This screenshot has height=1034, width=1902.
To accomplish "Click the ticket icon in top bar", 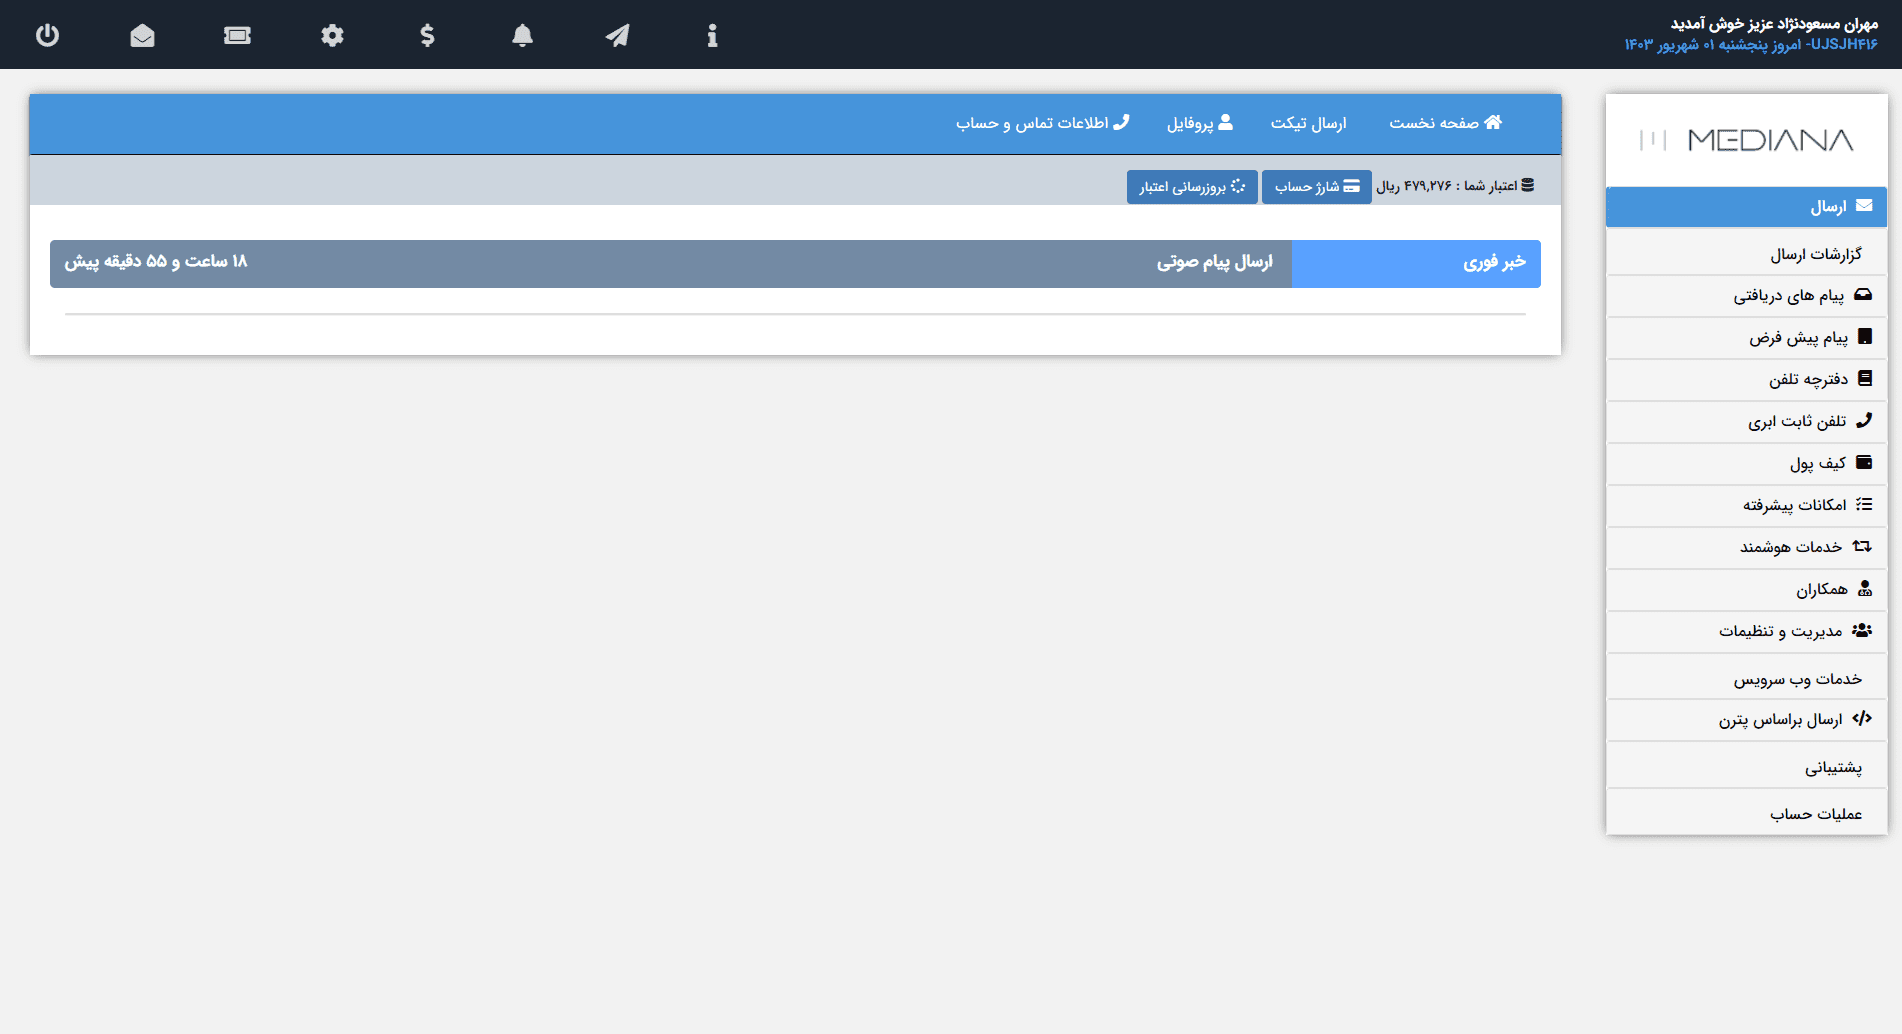I will 237,36.
